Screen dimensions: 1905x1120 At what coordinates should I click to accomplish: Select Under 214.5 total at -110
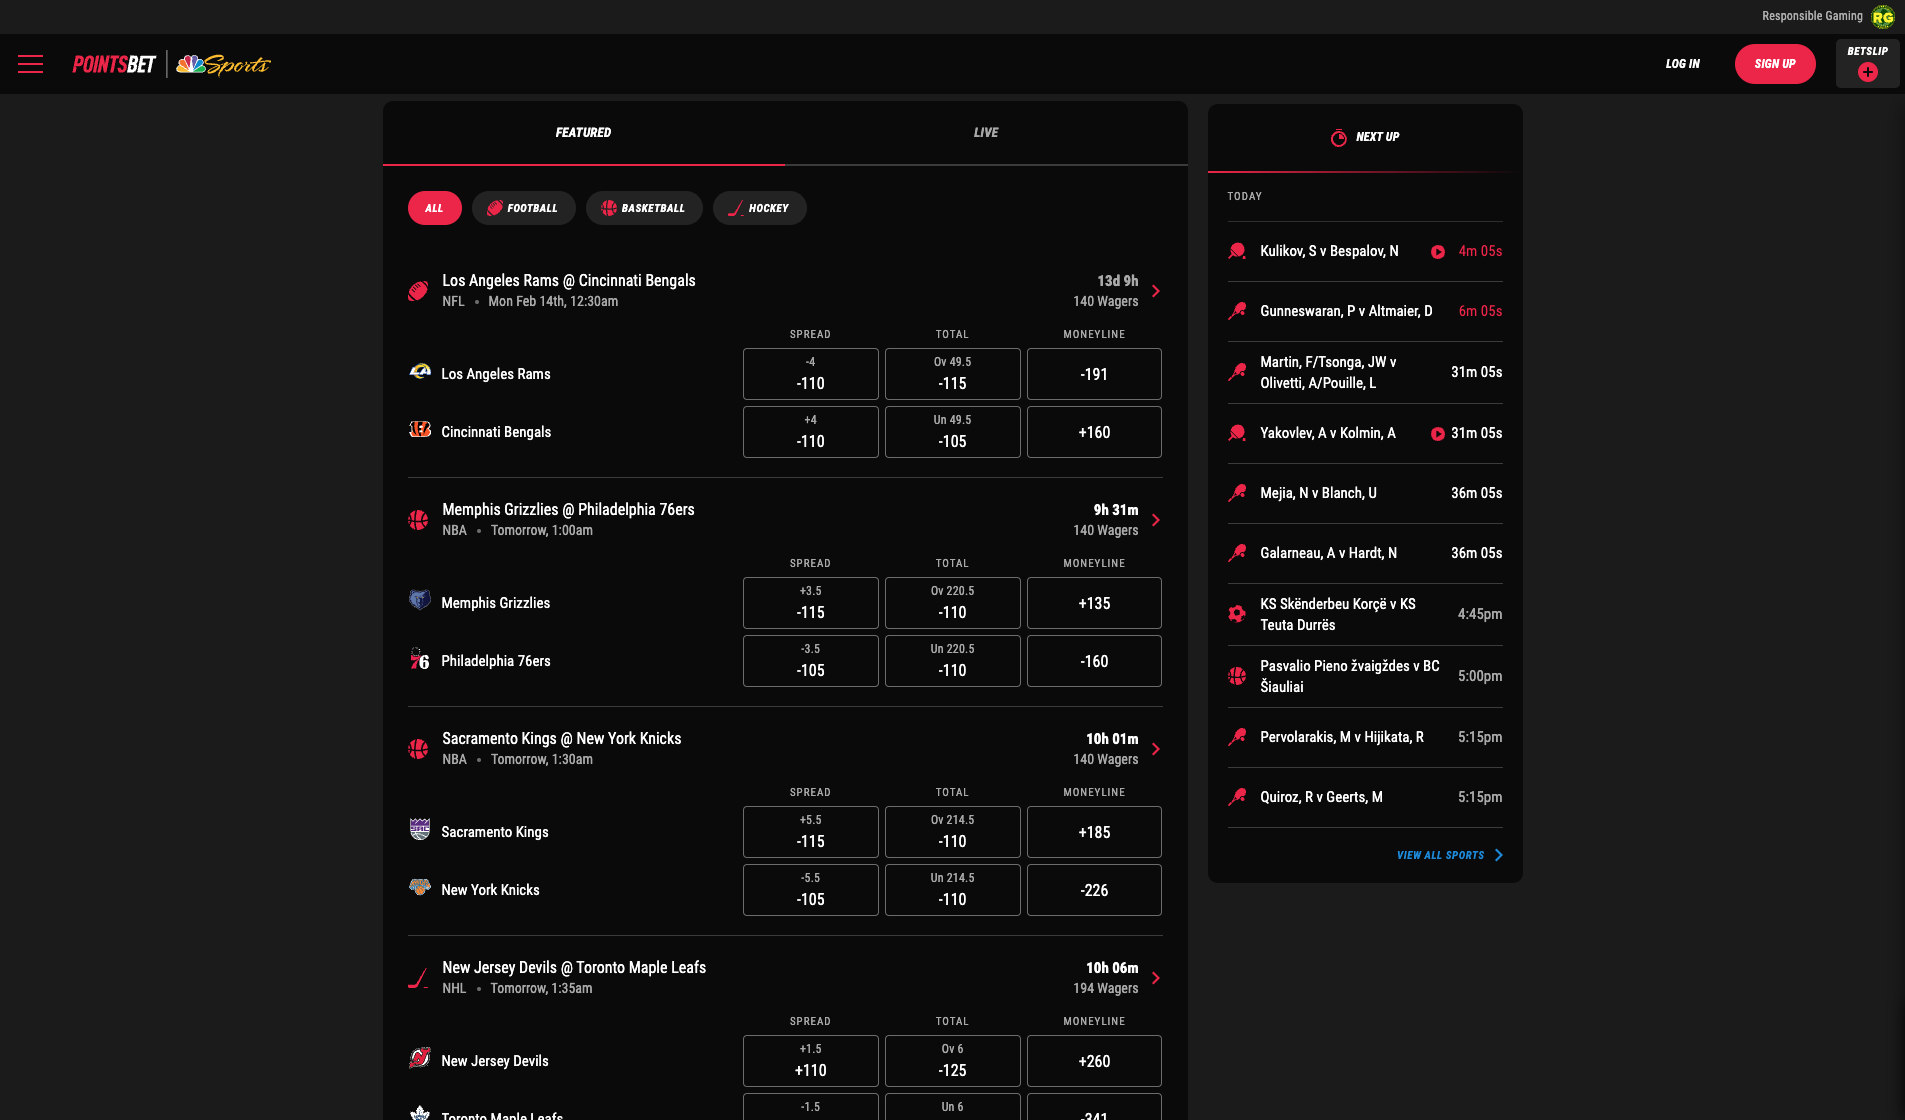(952, 890)
